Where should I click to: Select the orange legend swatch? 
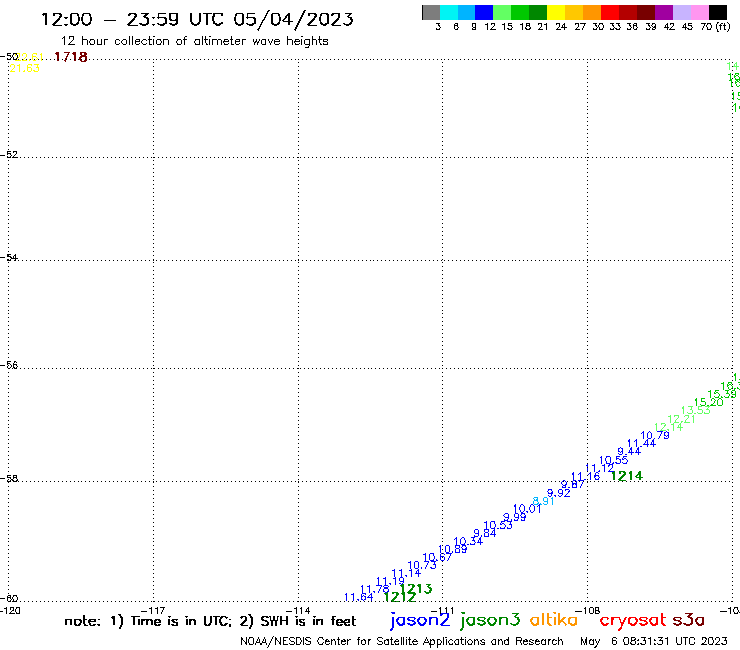(x=592, y=12)
